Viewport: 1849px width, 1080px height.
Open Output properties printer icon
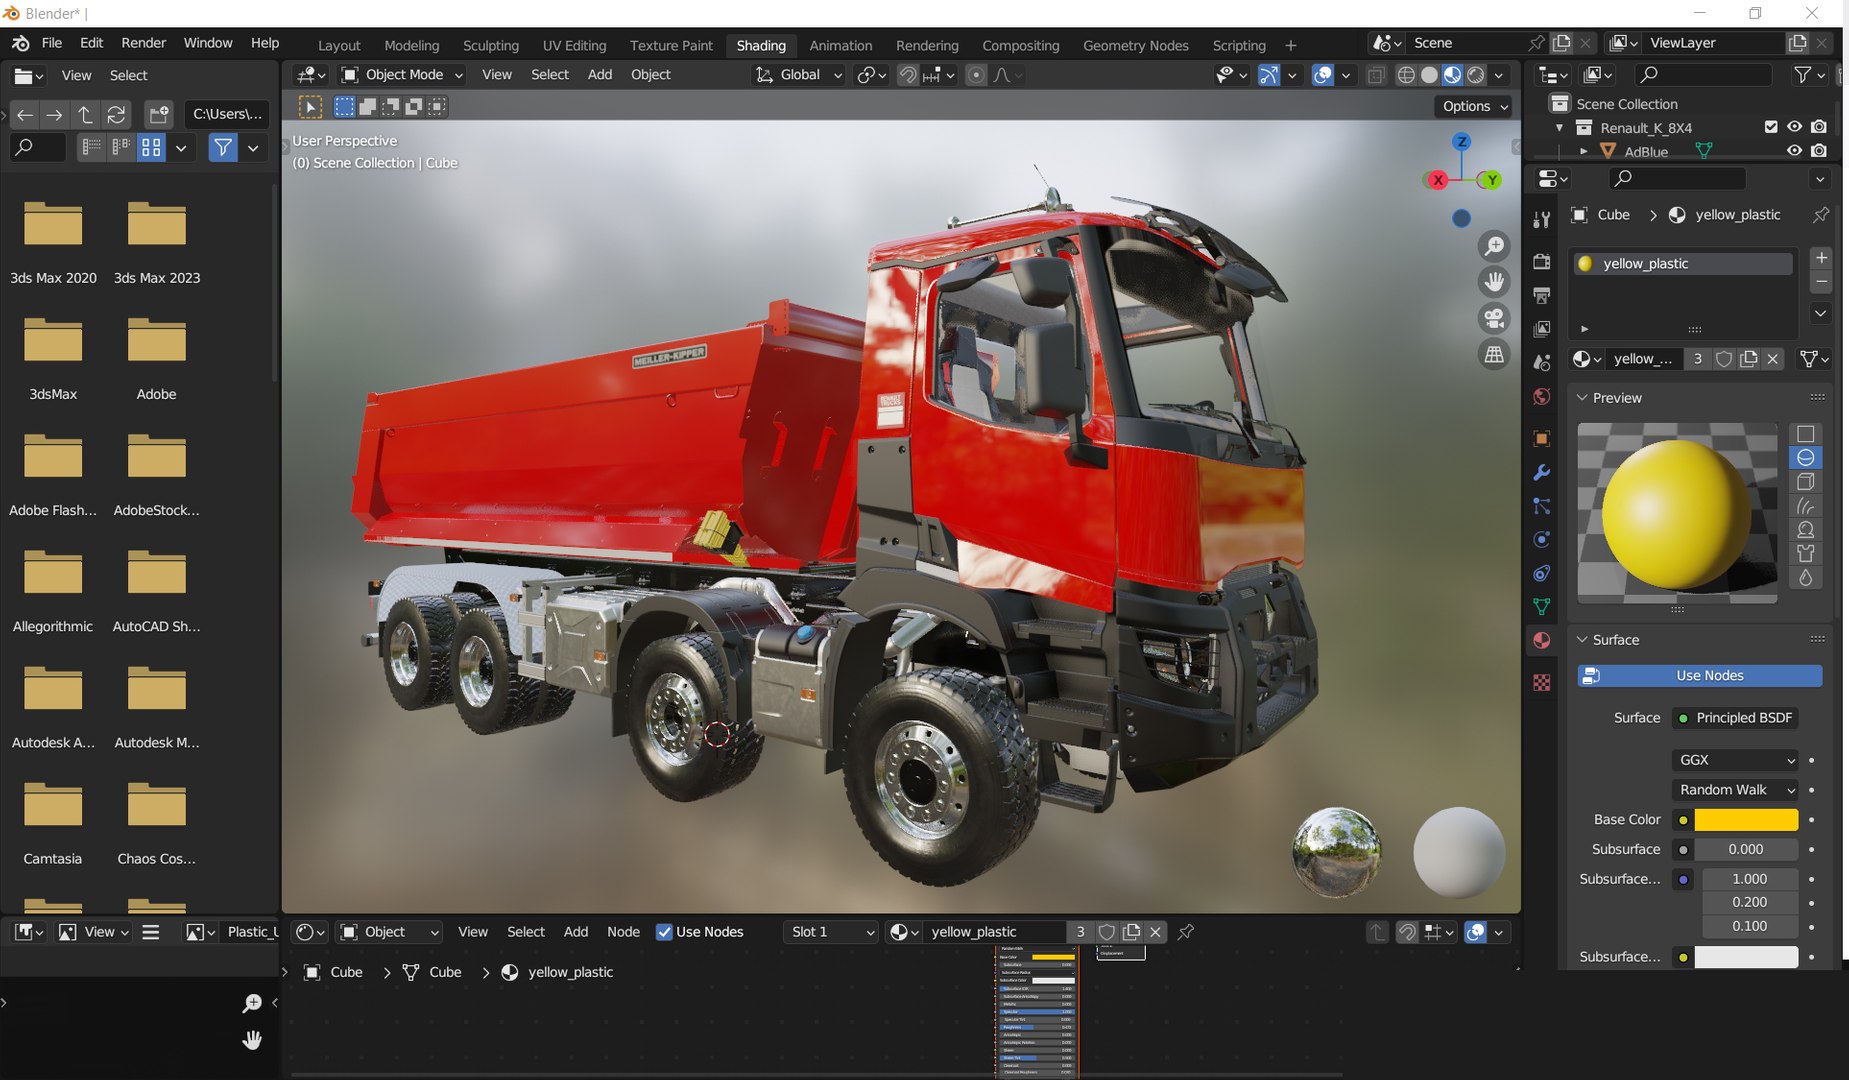[1542, 295]
